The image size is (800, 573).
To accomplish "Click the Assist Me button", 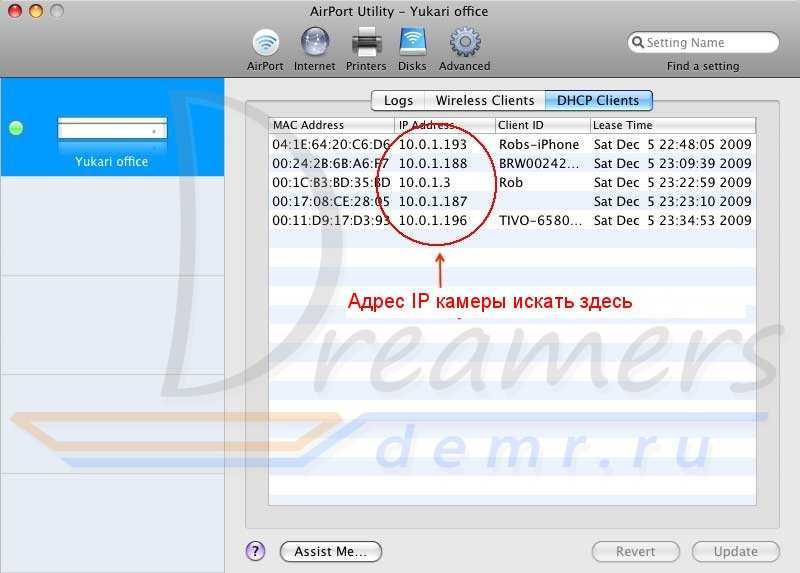I will [x=331, y=552].
